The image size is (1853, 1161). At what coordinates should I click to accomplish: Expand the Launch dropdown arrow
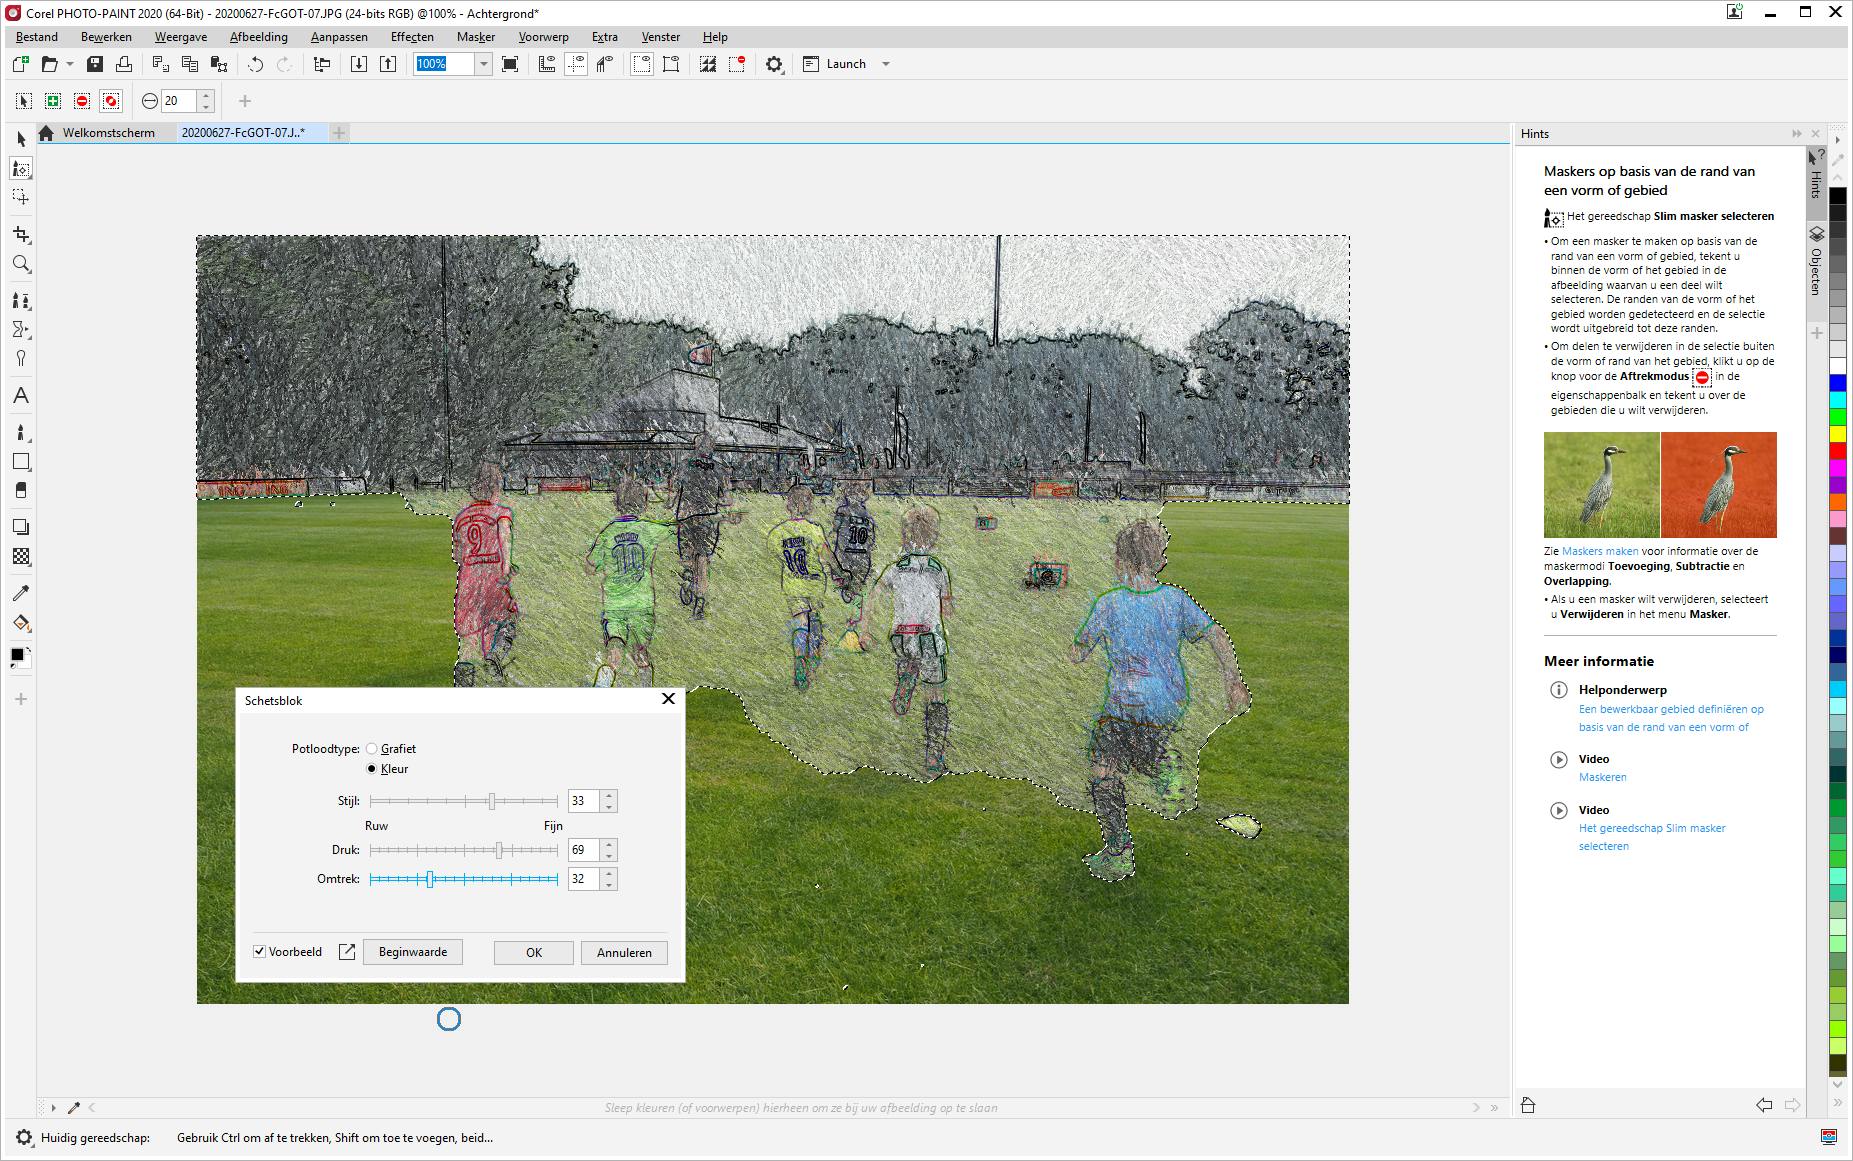885,64
